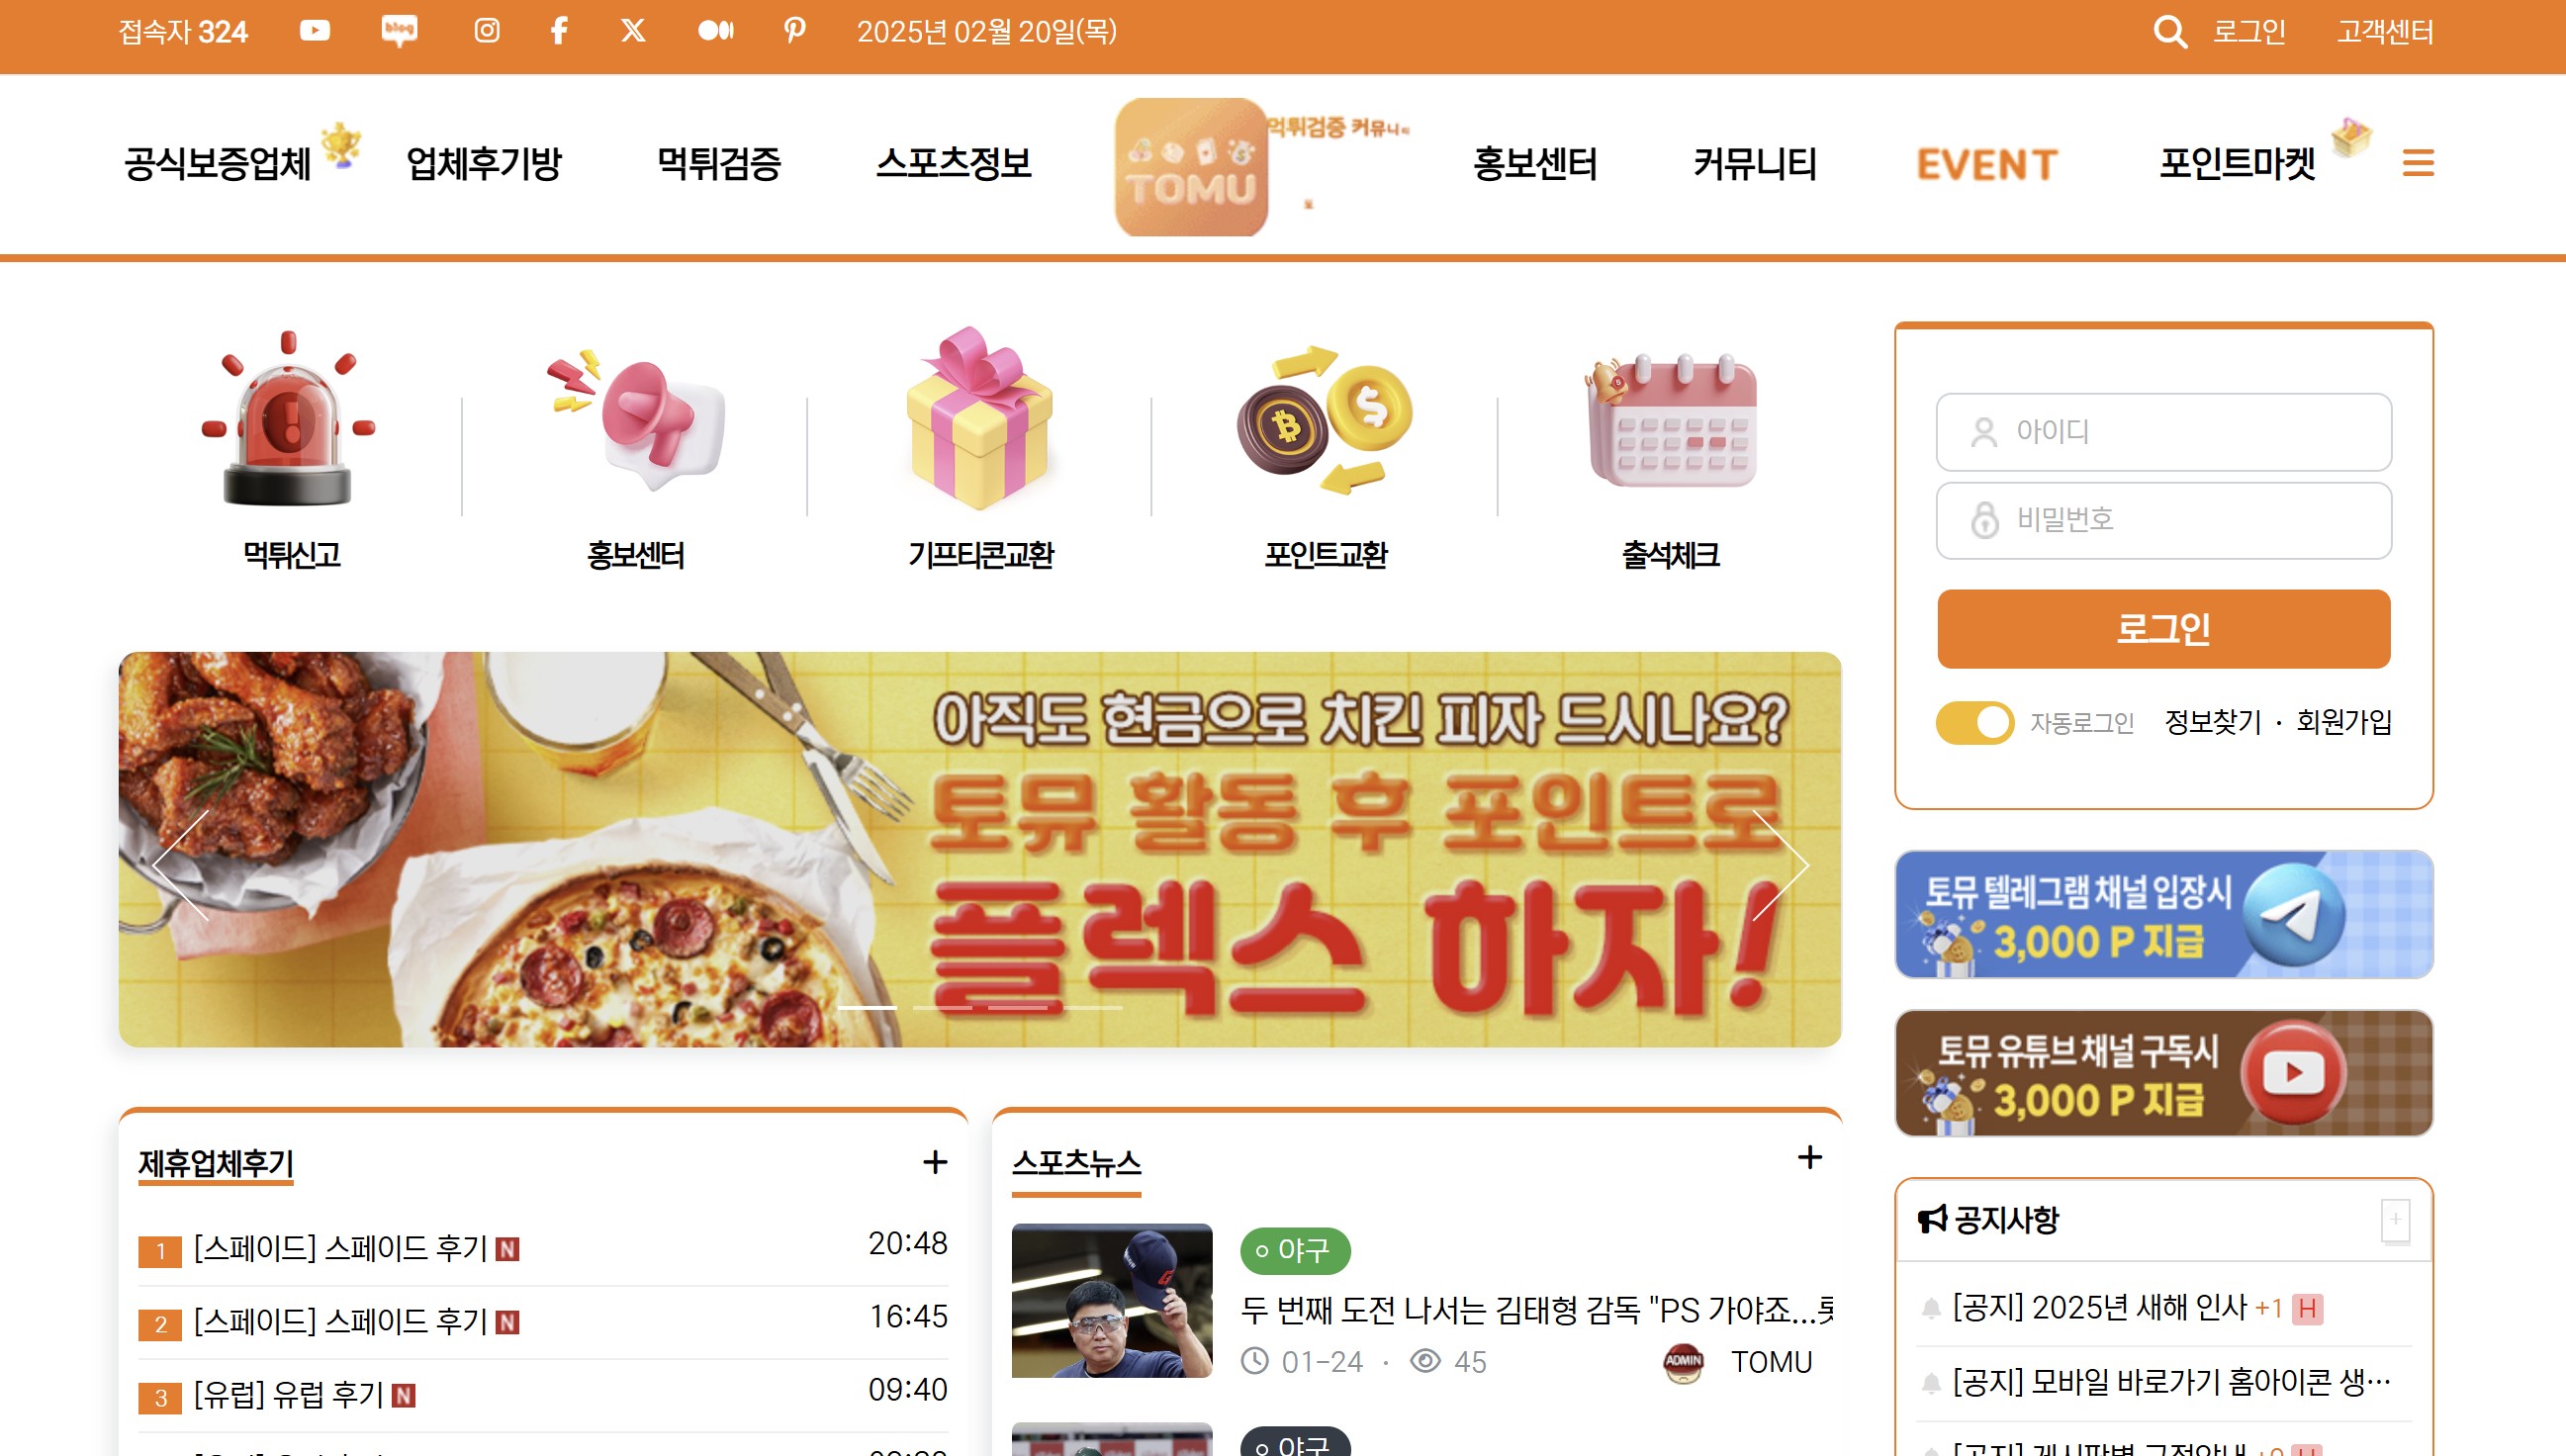Viewport: 2566px width, 1456px height.
Task: Show next banner slide with right arrow
Action: tap(1782, 865)
